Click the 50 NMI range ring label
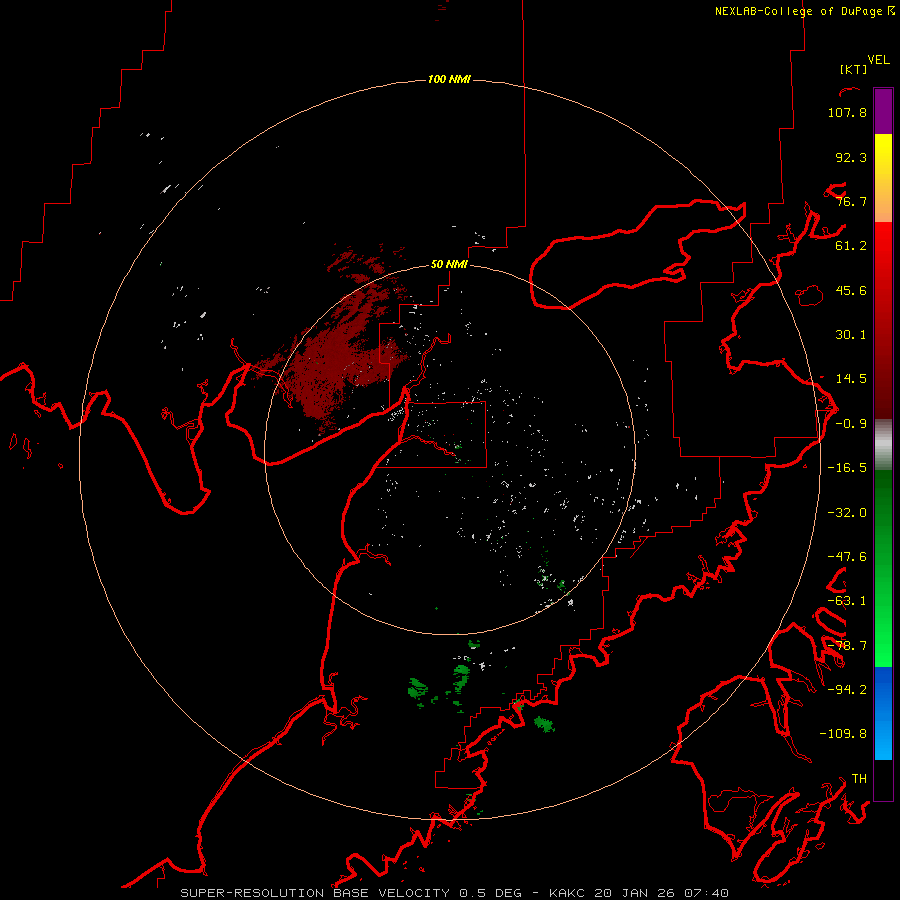This screenshot has width=900, height=900. [x=449, y=264]
